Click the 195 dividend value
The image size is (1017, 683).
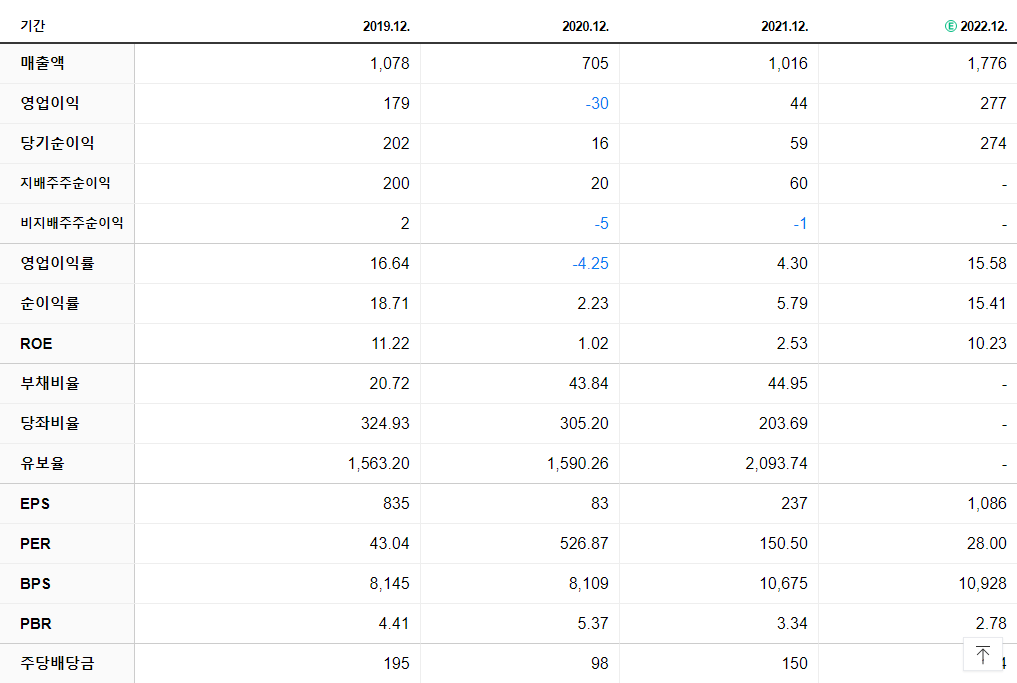[396, 664]
